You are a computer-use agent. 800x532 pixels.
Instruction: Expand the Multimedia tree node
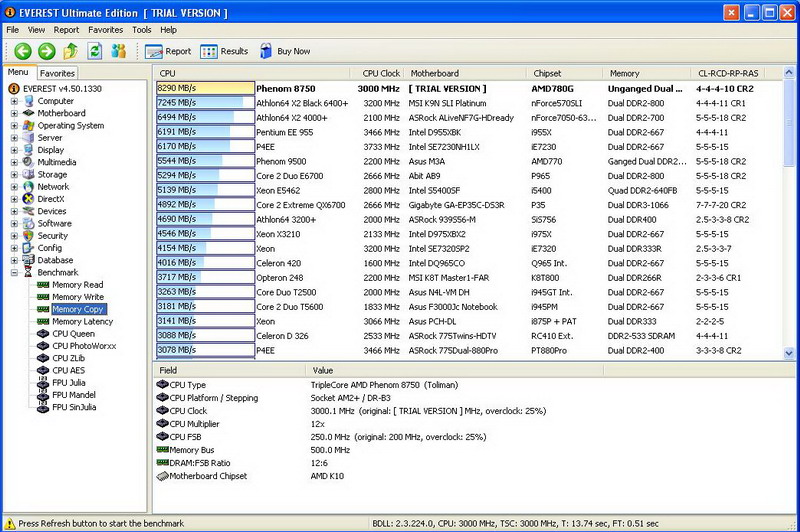14,162
